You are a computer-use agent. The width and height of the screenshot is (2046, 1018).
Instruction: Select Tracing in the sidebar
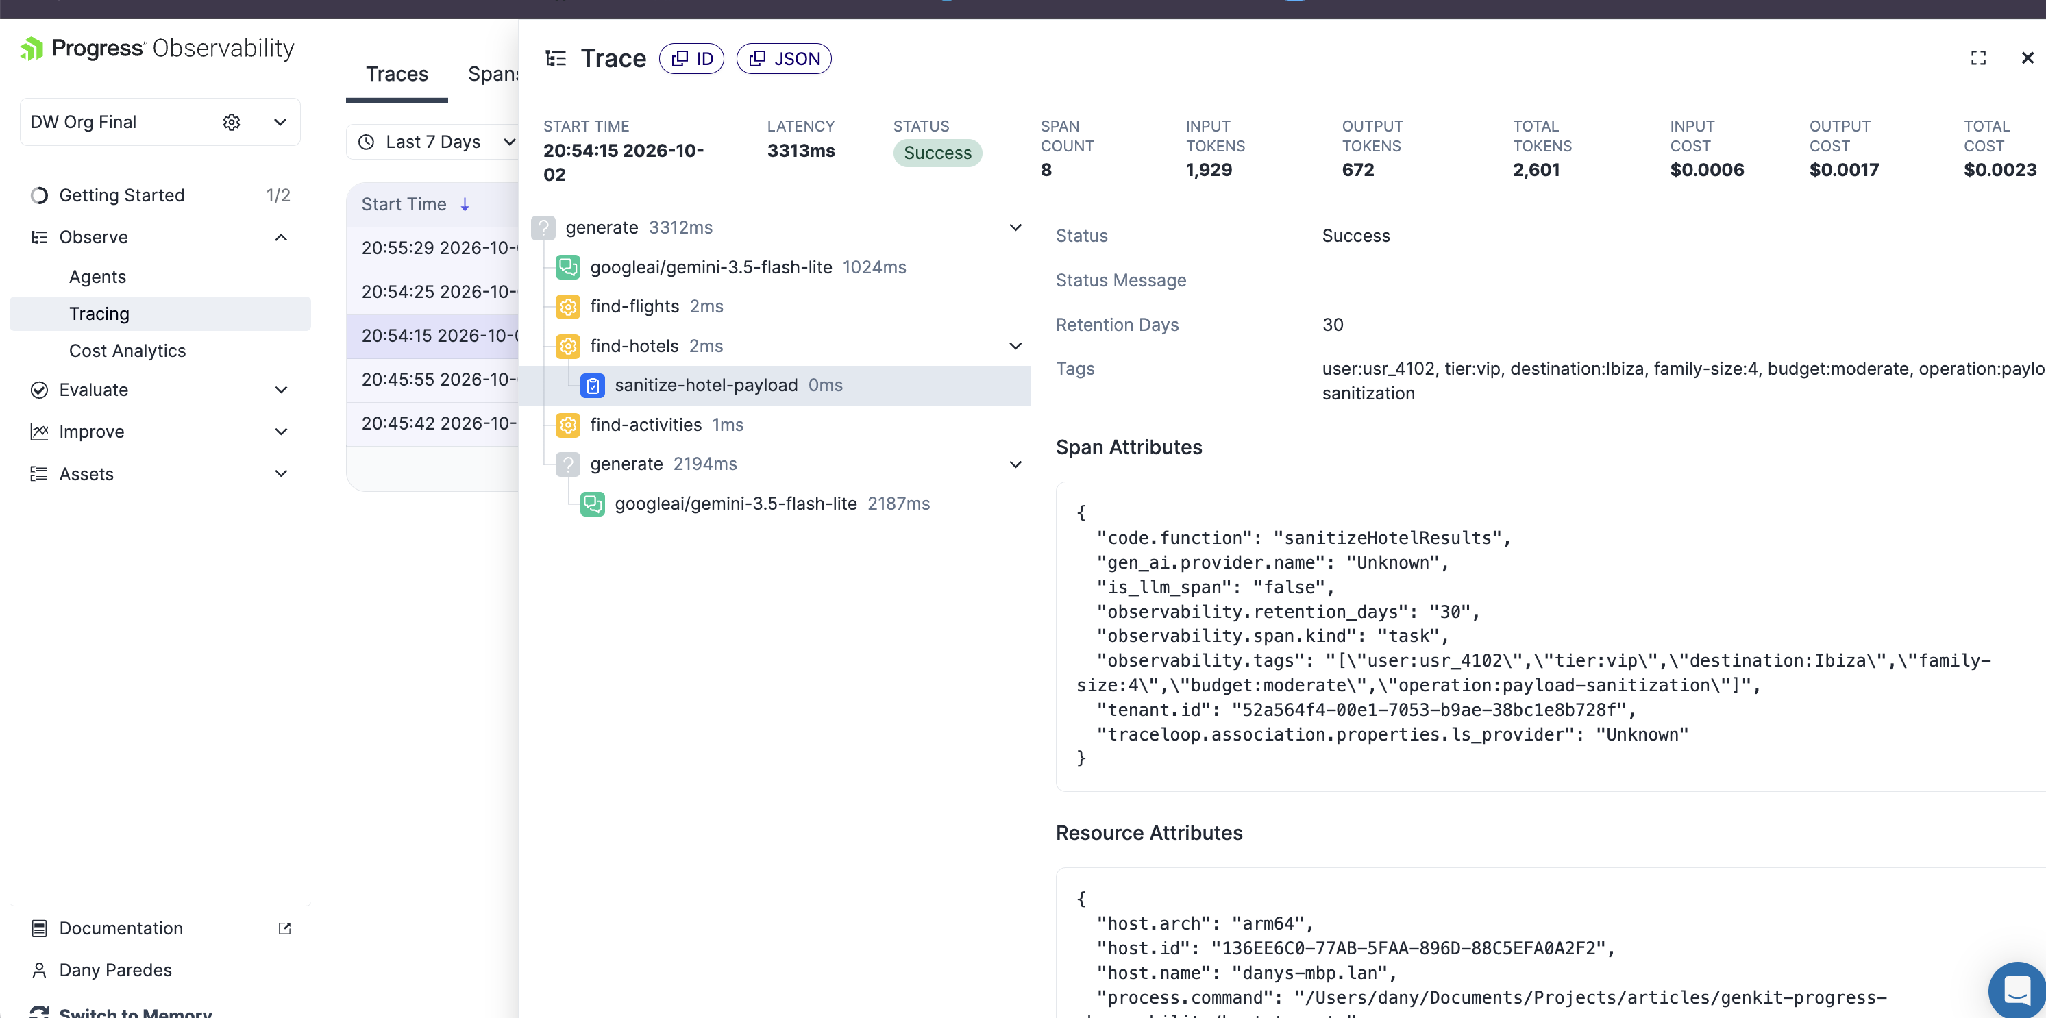pyautogui.click(x=160, y=314)
